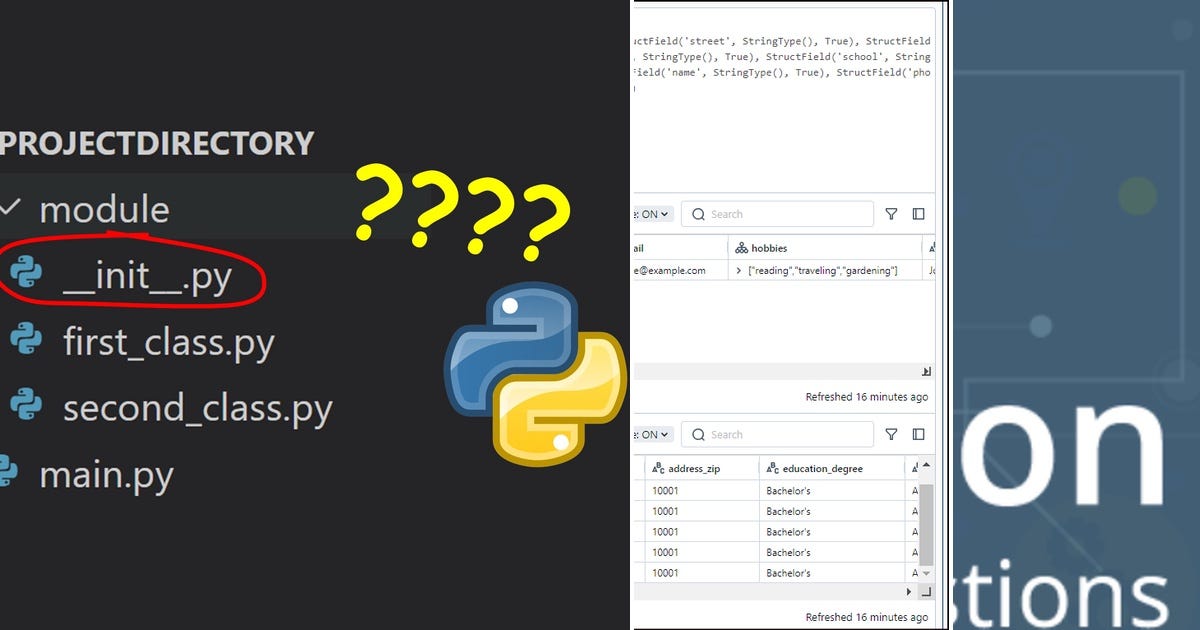This screenshot has width=1200, height=630.
Task: Open the ON dropdown above hobbies table
Action: 654,214
